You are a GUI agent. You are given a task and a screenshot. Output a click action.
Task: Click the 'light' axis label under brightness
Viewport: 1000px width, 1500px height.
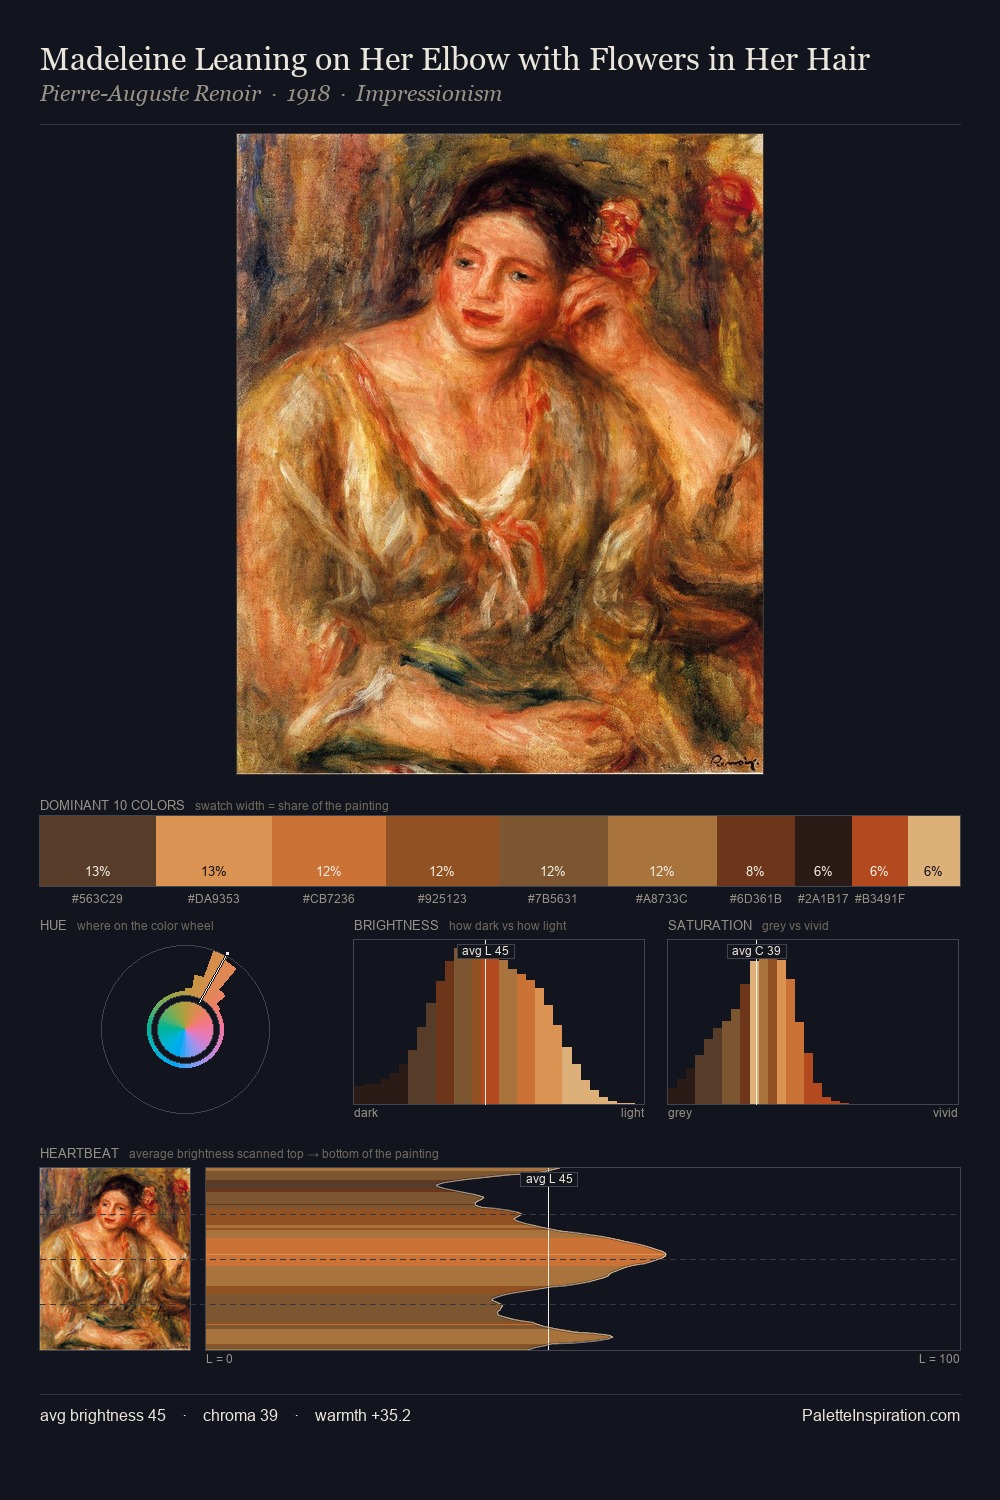[632, 1113]
